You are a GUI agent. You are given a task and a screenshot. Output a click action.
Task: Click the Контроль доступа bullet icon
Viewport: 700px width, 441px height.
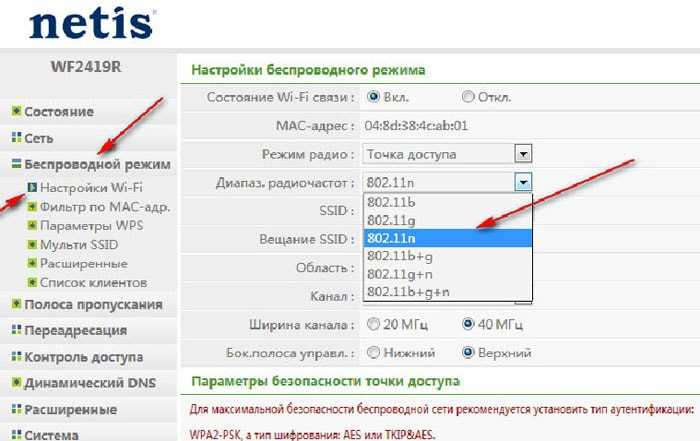click(17, 357)
